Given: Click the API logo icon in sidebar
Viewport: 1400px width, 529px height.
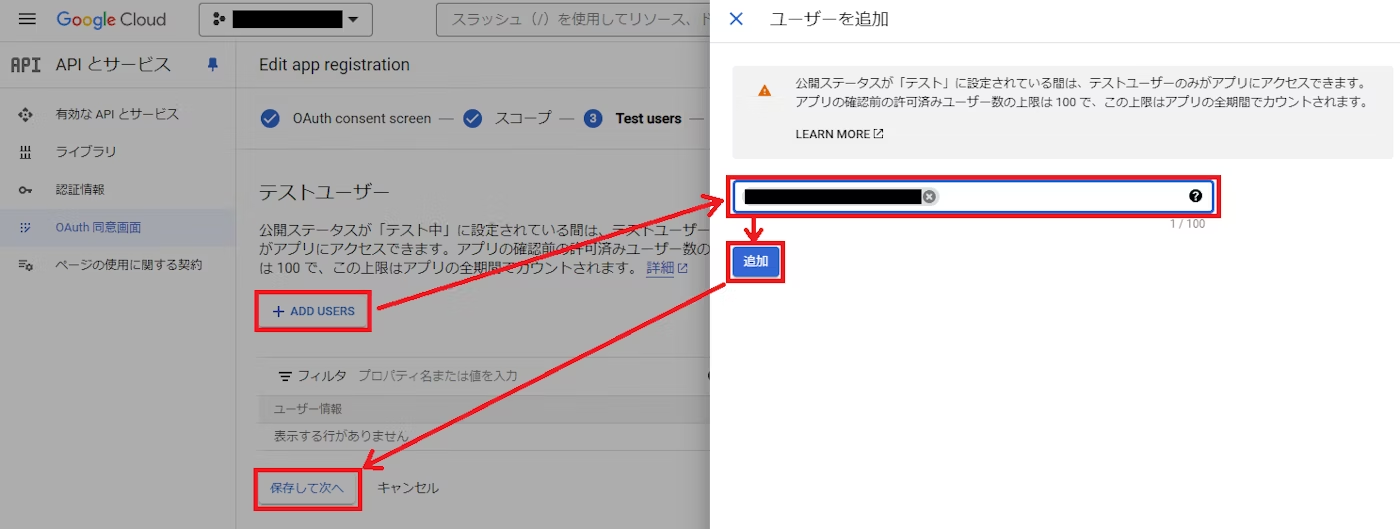Looking at the screenshot, I should (25, 65).
